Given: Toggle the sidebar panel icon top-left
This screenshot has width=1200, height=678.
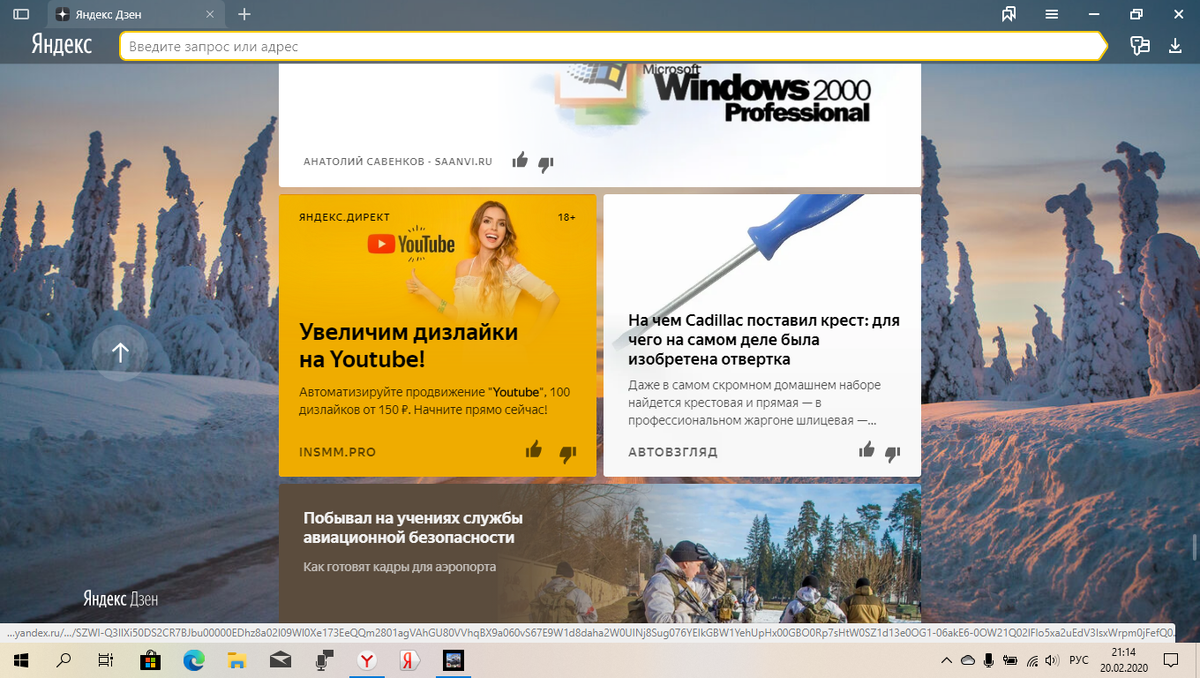Looking at the screenshot, I should coord(20,14).
